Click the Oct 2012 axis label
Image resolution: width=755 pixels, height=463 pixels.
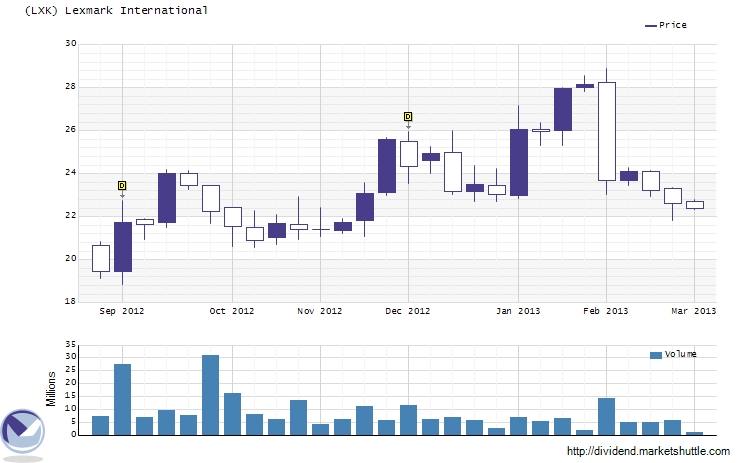[232, 311]
